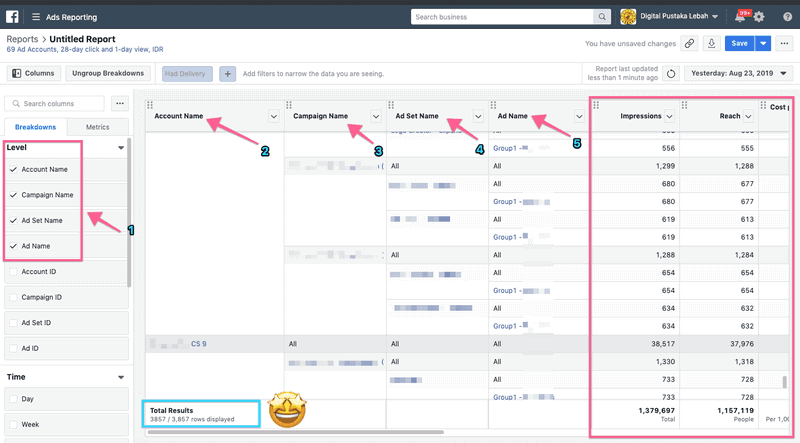This screenshot has height=443, width=800.
Task: Uncheck the Account Name breakdown
Action: pyautogui.click(x=13, y=170)
